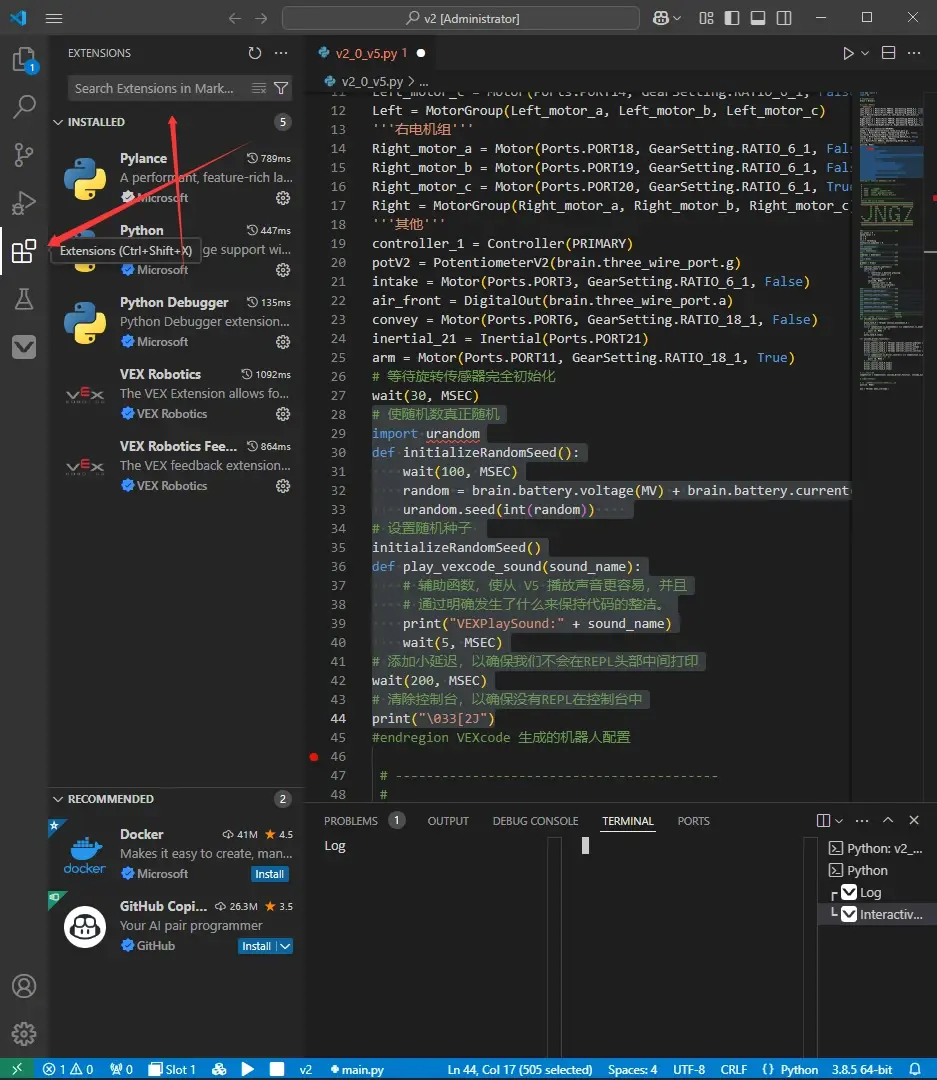Select Interactive terminal in list

click(876, 915)
